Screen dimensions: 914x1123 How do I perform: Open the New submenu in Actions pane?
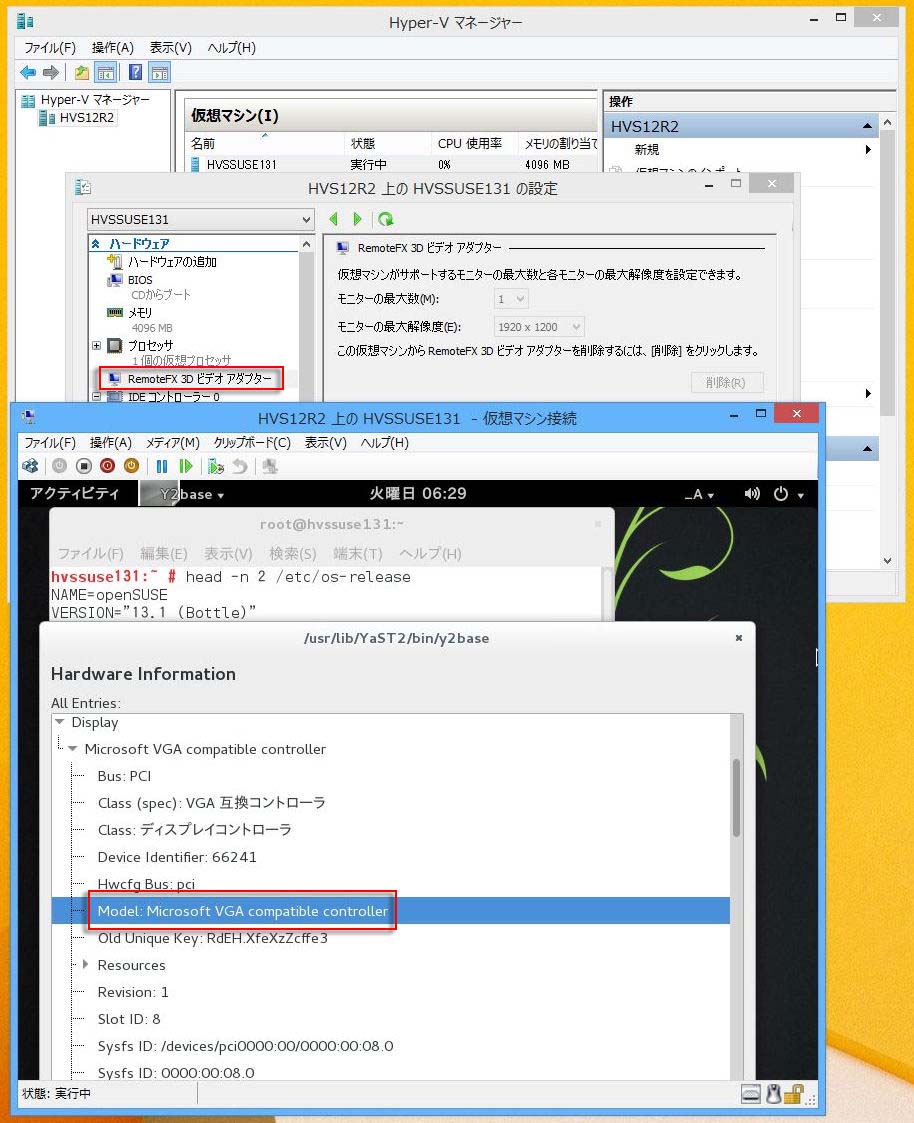coord(740,149)
